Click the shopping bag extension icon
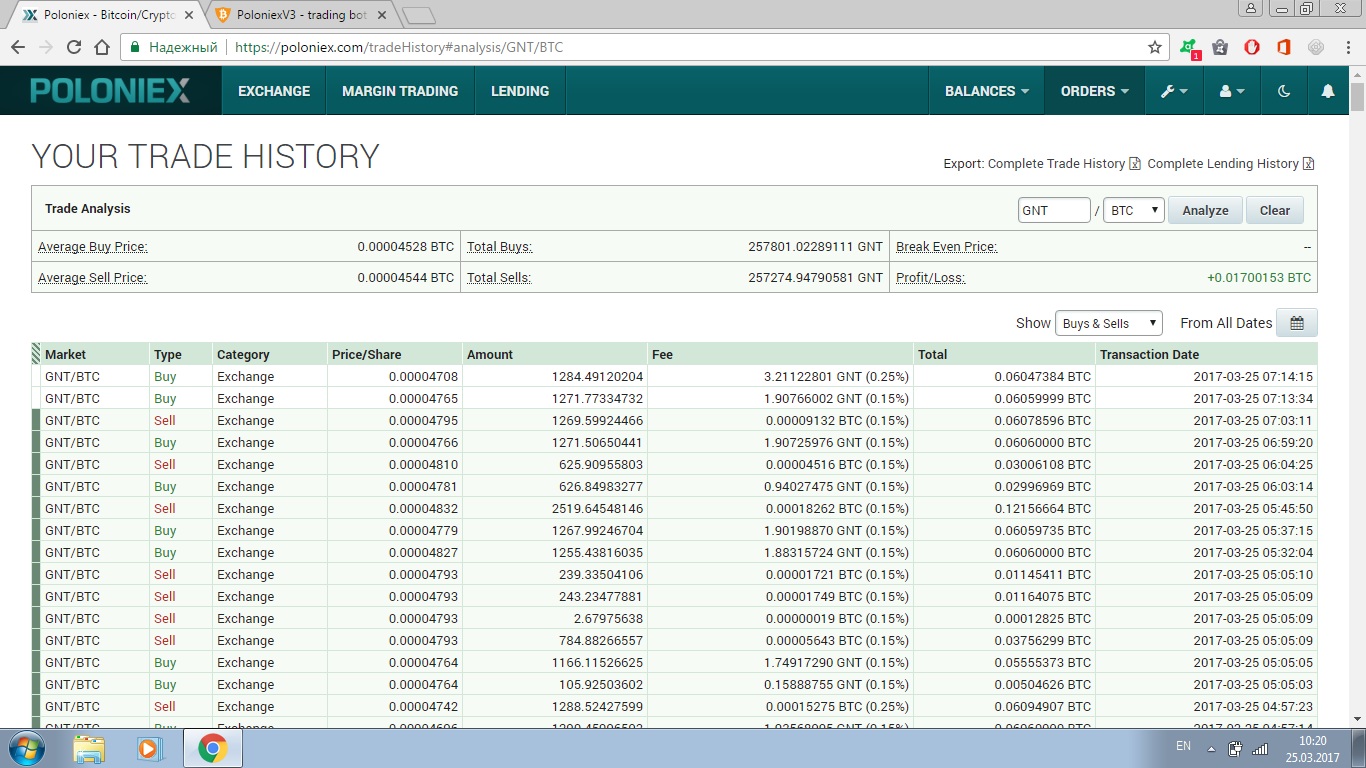Viewport: 1366px width, 768px height. coord(1220,47)
